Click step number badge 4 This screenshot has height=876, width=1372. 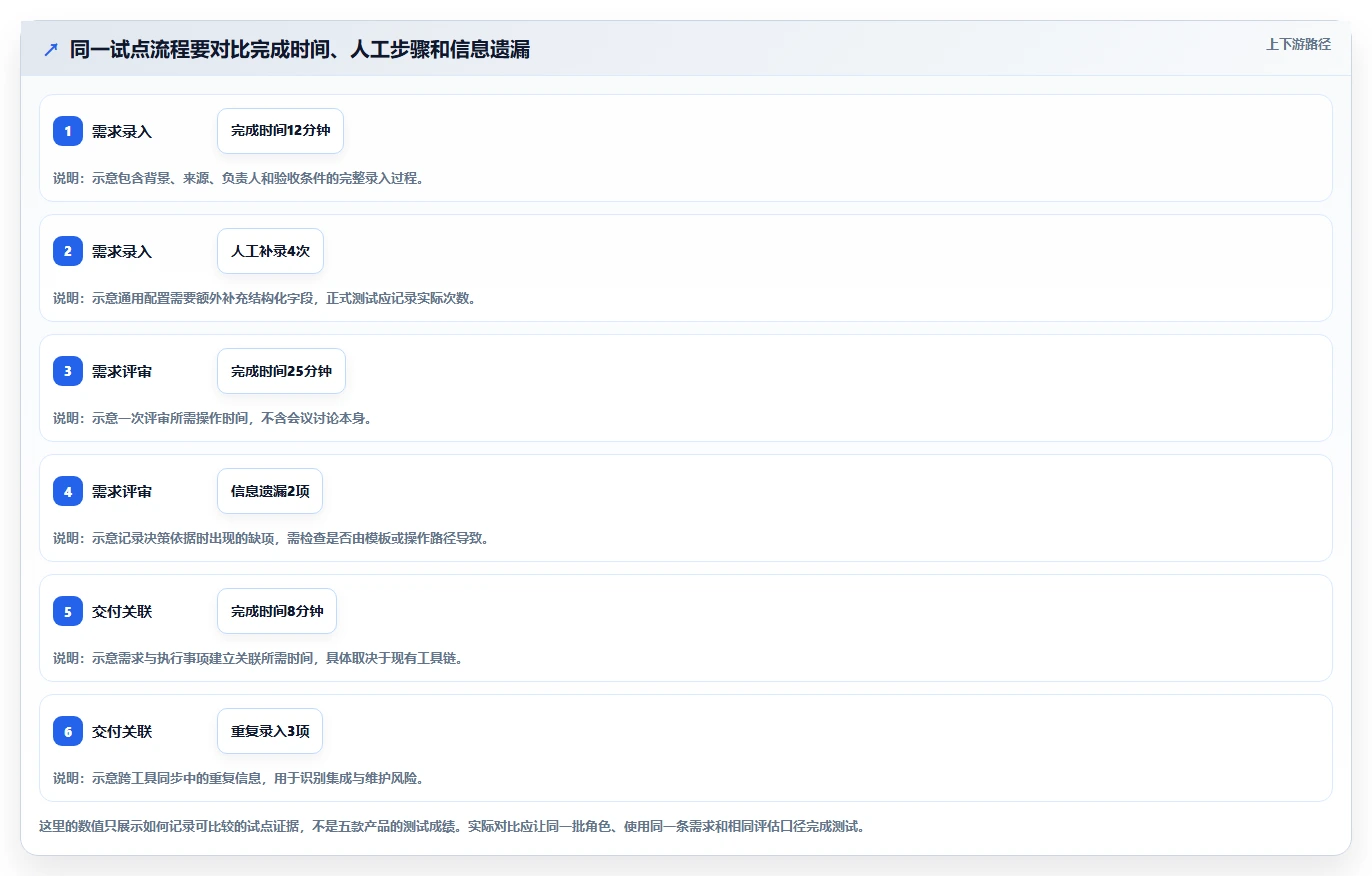pos(68,491)
